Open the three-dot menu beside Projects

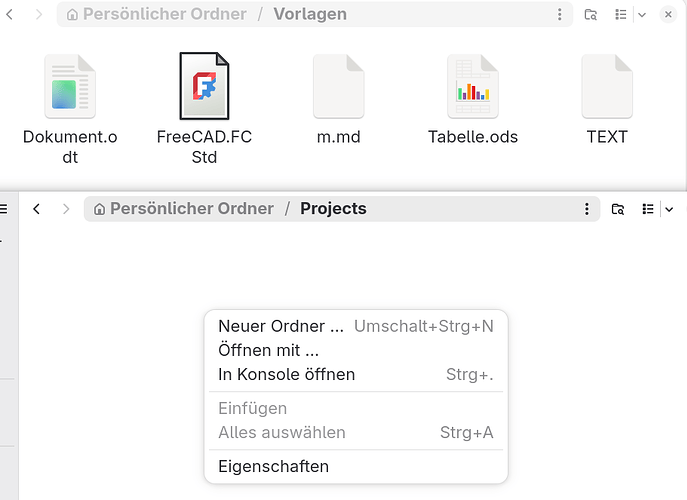click(x=587, y=209)
